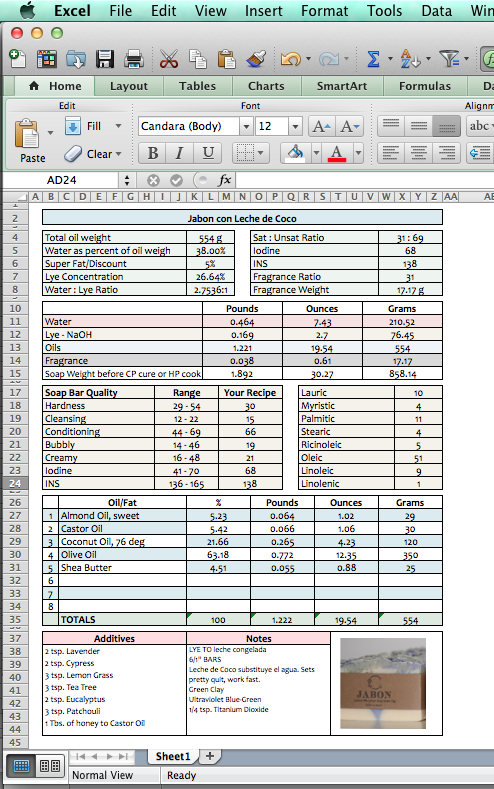Open the Format menu
The image size is (494, 789).
324,11
